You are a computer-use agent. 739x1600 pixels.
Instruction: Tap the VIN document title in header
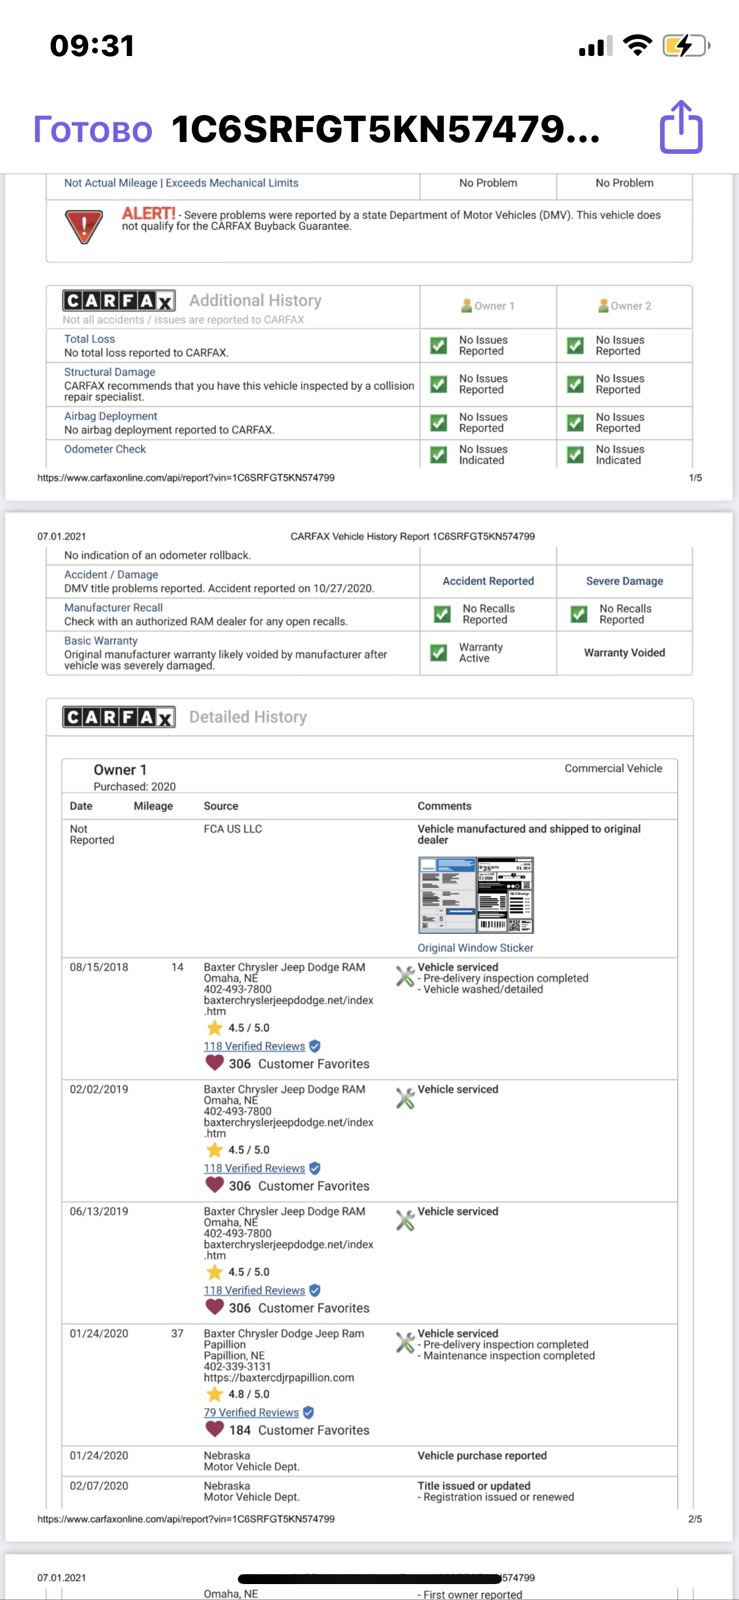click(x=386, y=130)
